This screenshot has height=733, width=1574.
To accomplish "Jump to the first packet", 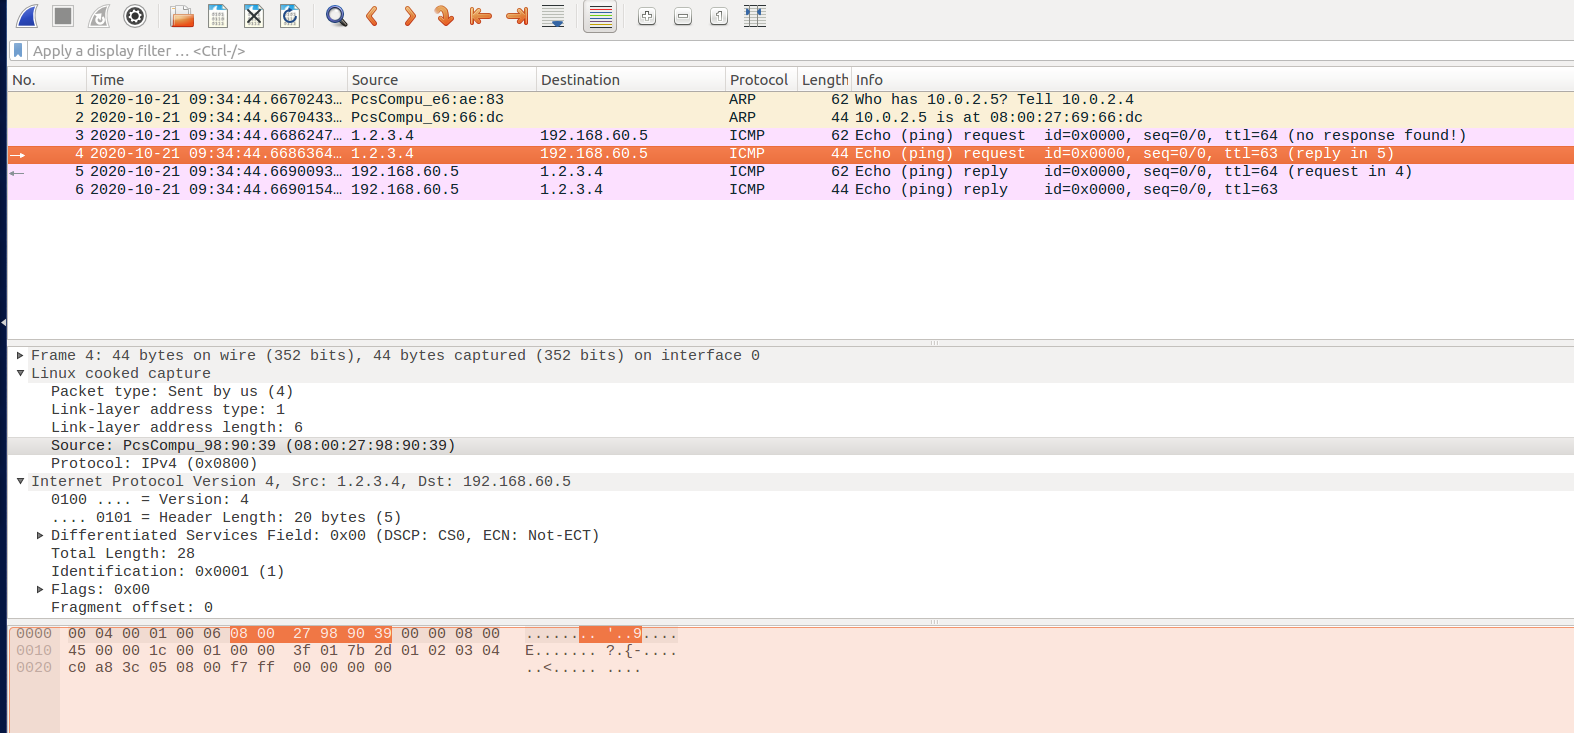I will pyautogui.click(x=481, y=16).
